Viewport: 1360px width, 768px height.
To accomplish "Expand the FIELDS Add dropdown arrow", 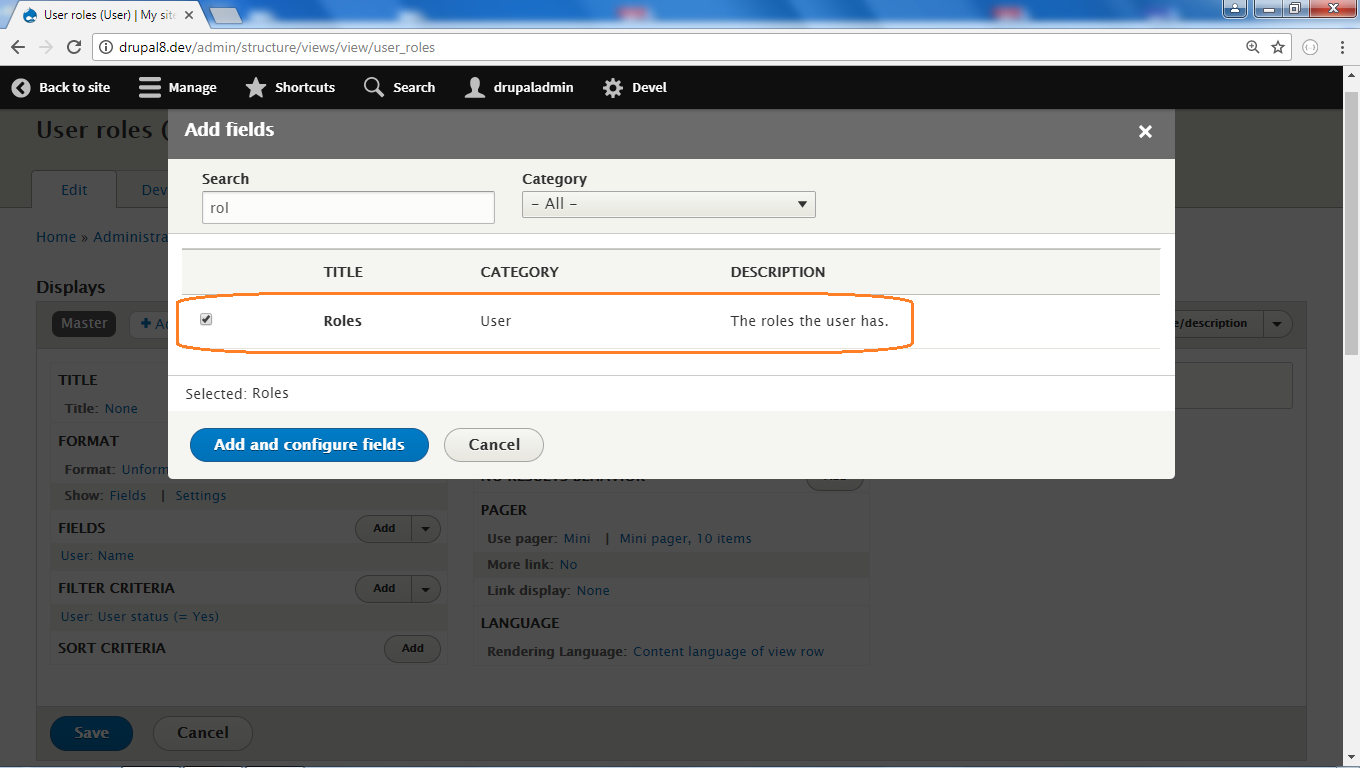I will [x=426, y=528].
